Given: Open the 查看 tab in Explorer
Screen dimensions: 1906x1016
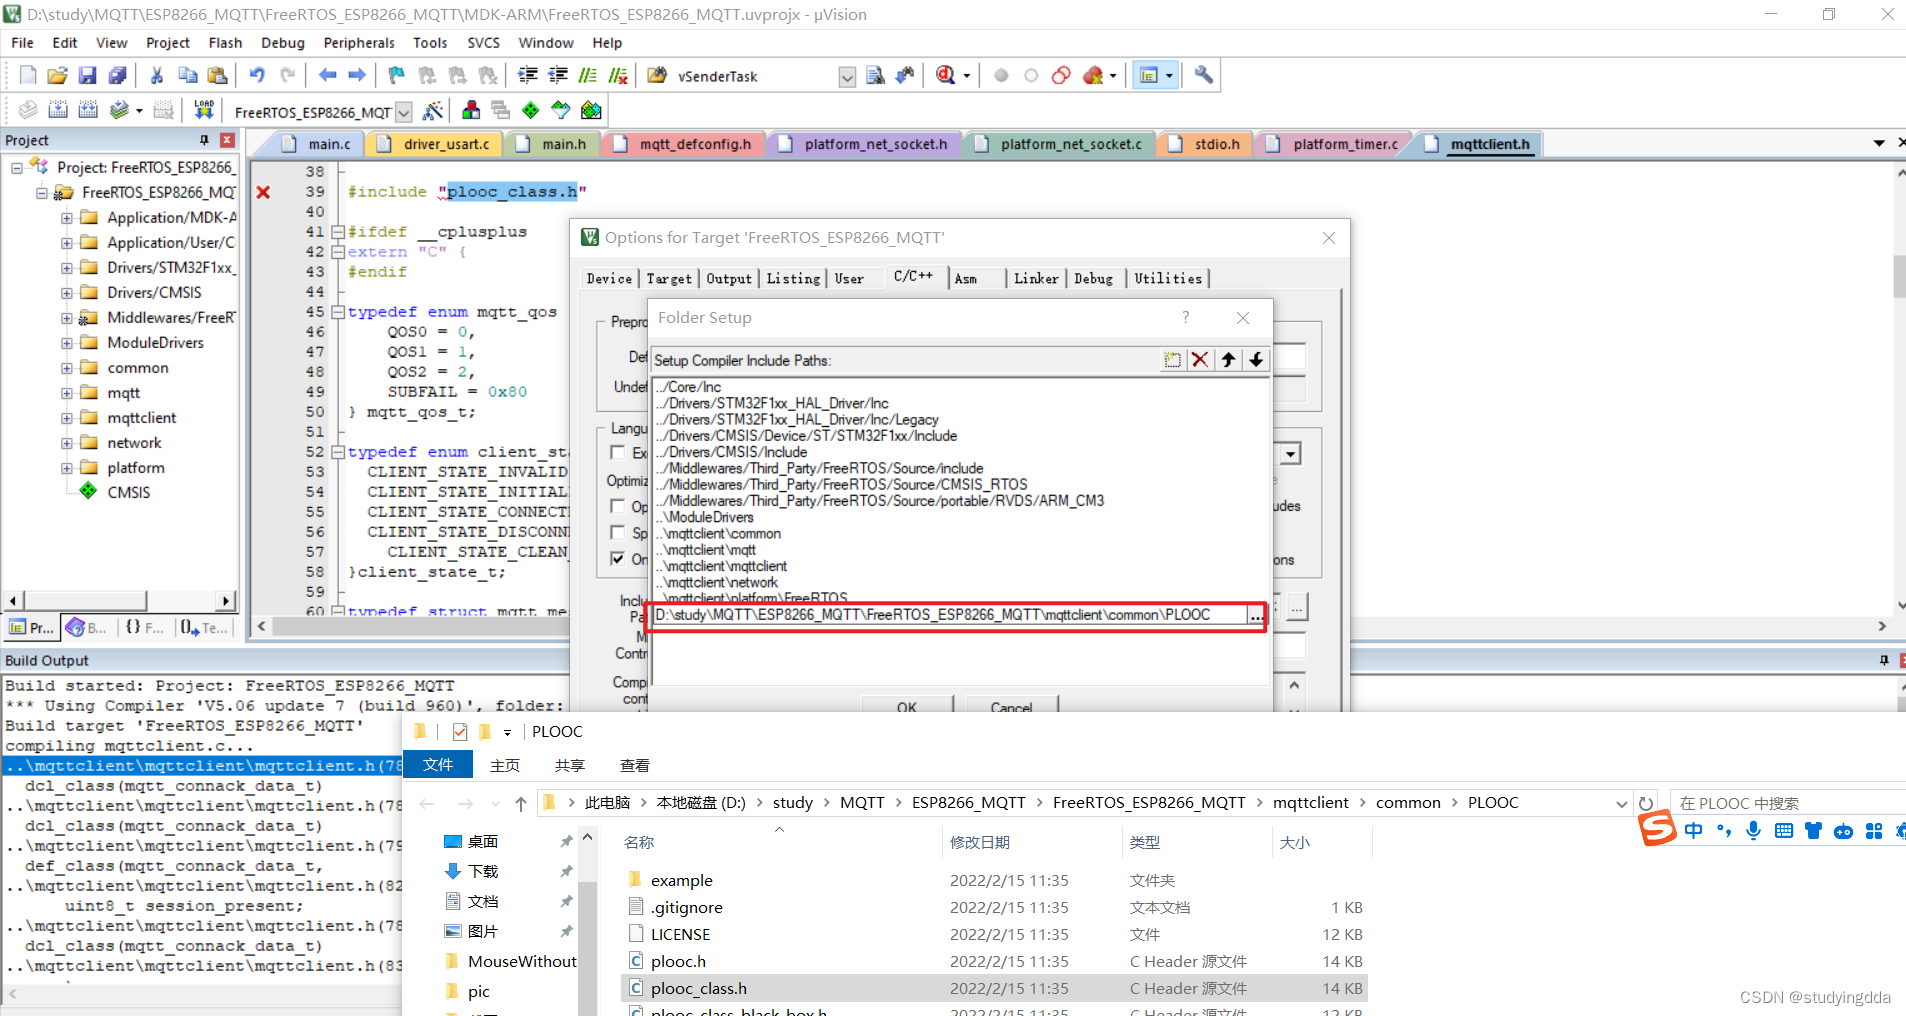Looking at the screenshot, I should tap(634, 766).
